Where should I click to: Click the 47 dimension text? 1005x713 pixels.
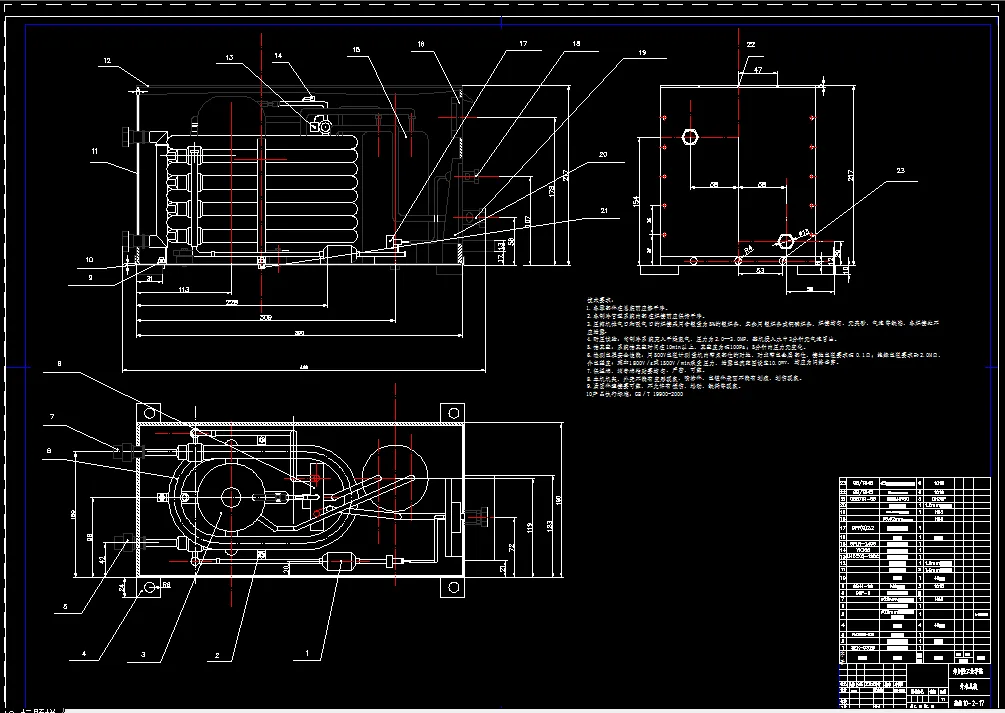[758, 70]
